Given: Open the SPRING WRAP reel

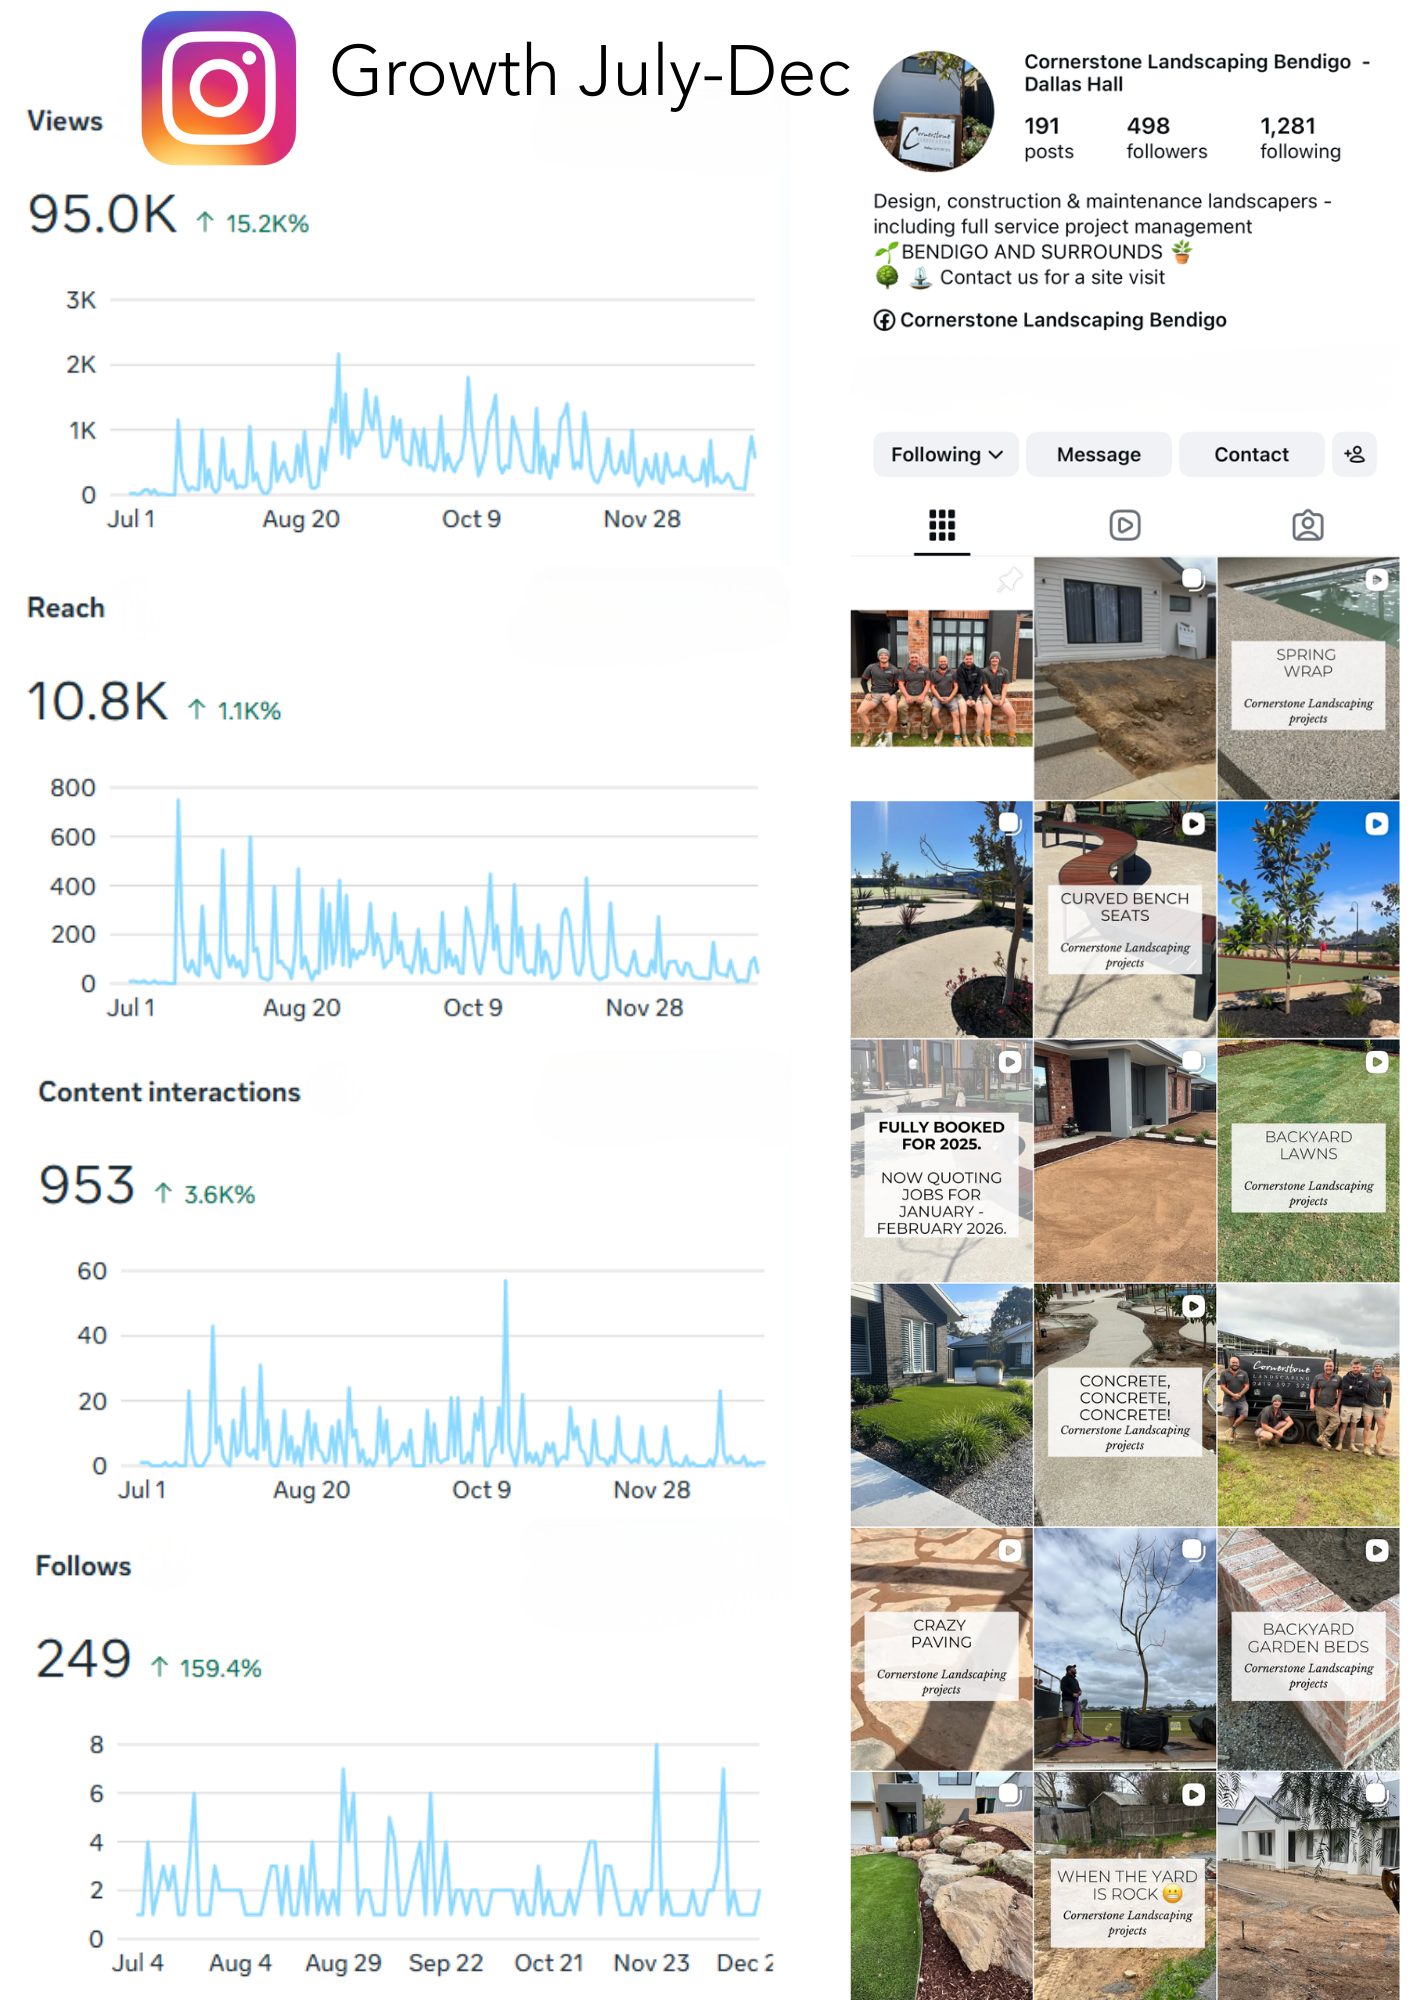Looking at the screenshot, I should tap(1308, 678).
